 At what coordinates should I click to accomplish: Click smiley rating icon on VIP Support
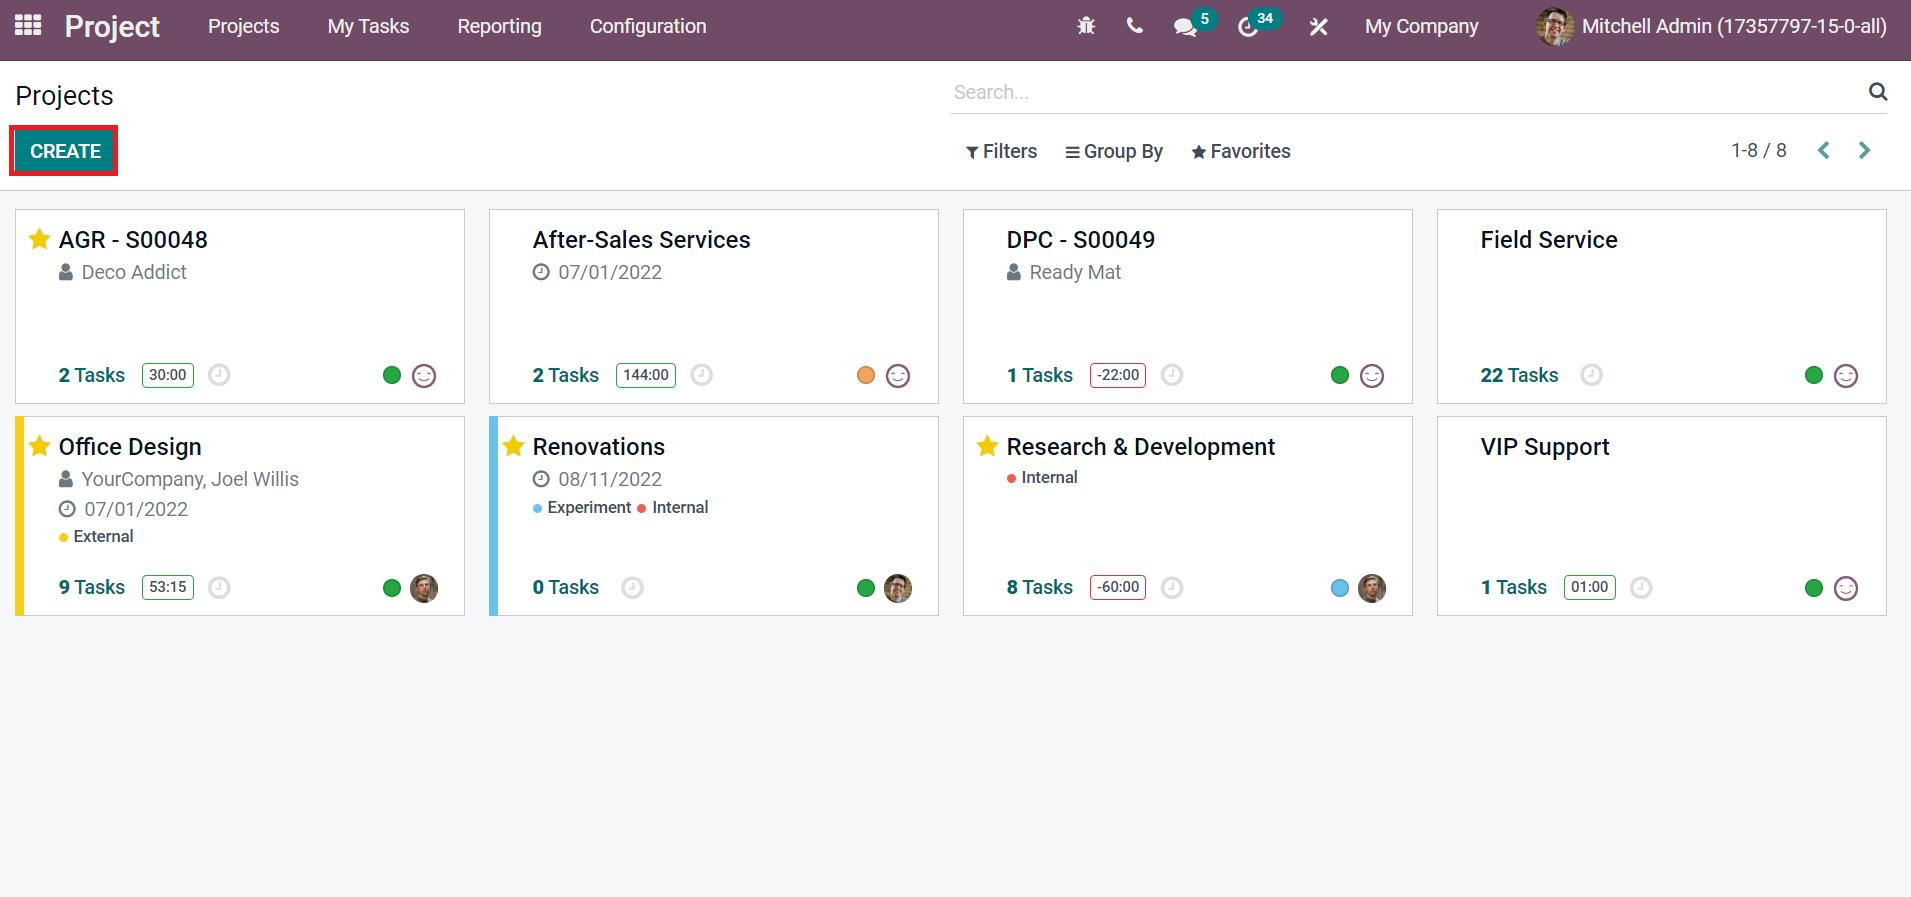click(1846, 588)
